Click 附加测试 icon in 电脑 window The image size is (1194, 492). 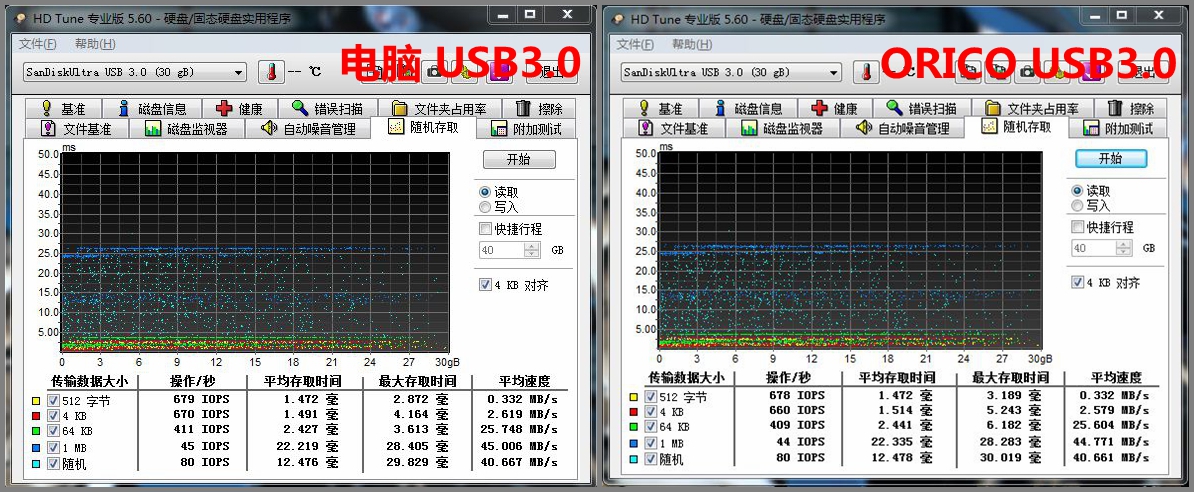[499, 129]
